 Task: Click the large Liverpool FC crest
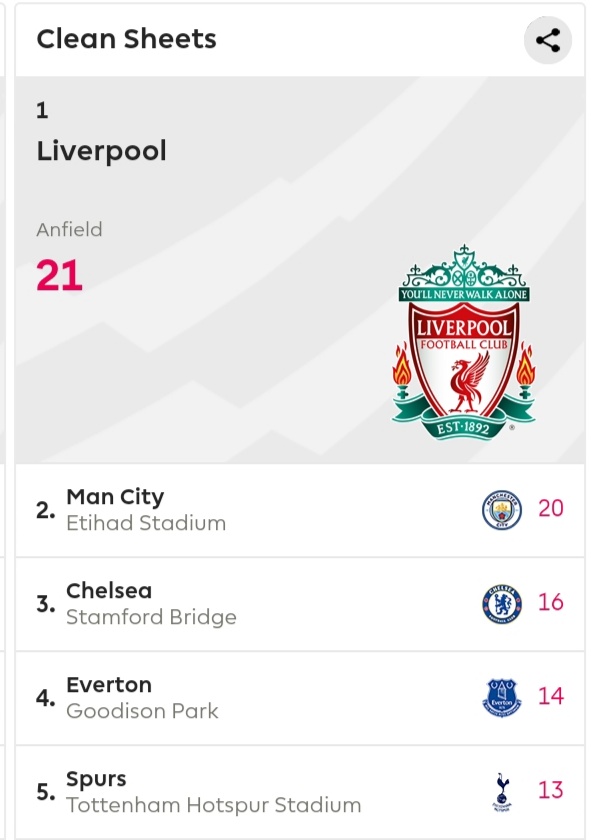(x=464, y=343)
